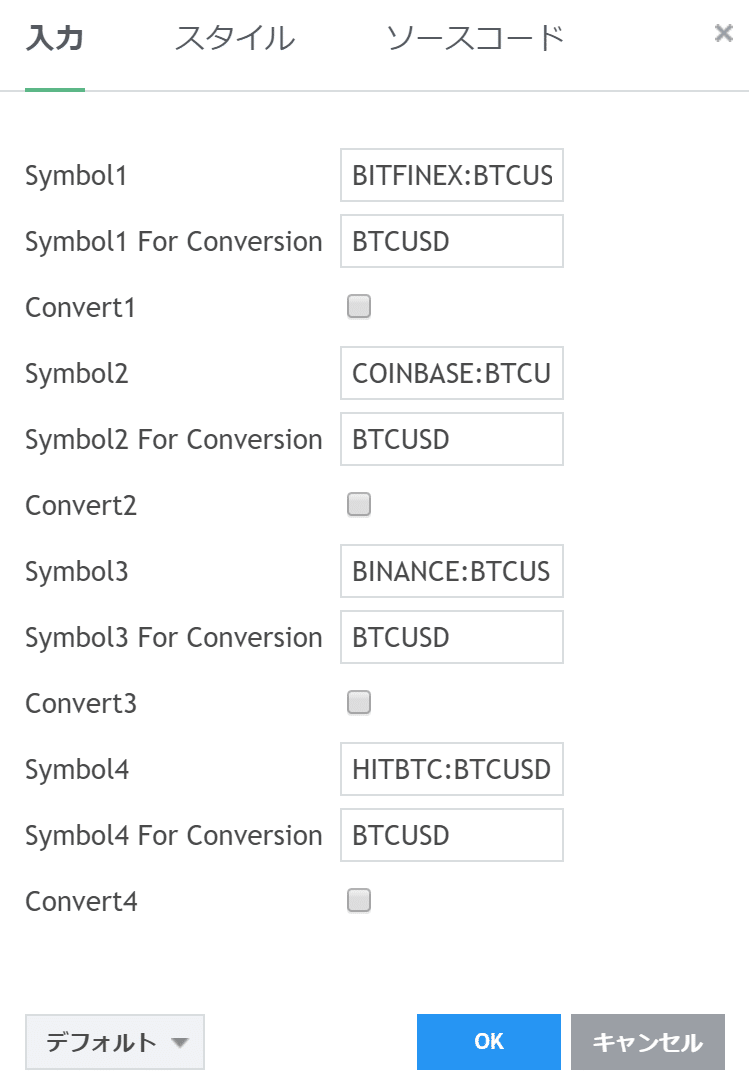Edit the Symbol2 COINBASE input field
This screenshot has height=1084, width=749.
452,374
